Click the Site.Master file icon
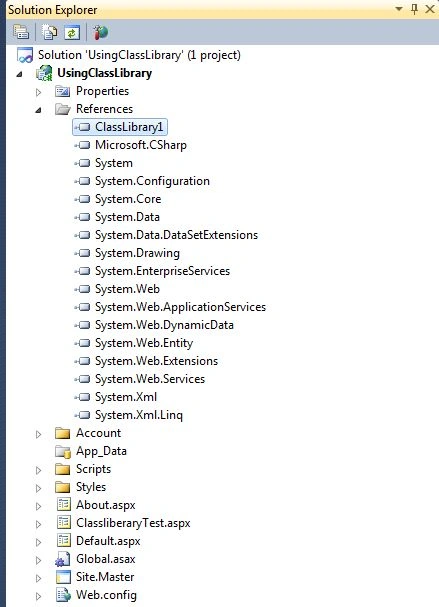The height and width of the screenshot is (607, 439). (x=63, y=577)
